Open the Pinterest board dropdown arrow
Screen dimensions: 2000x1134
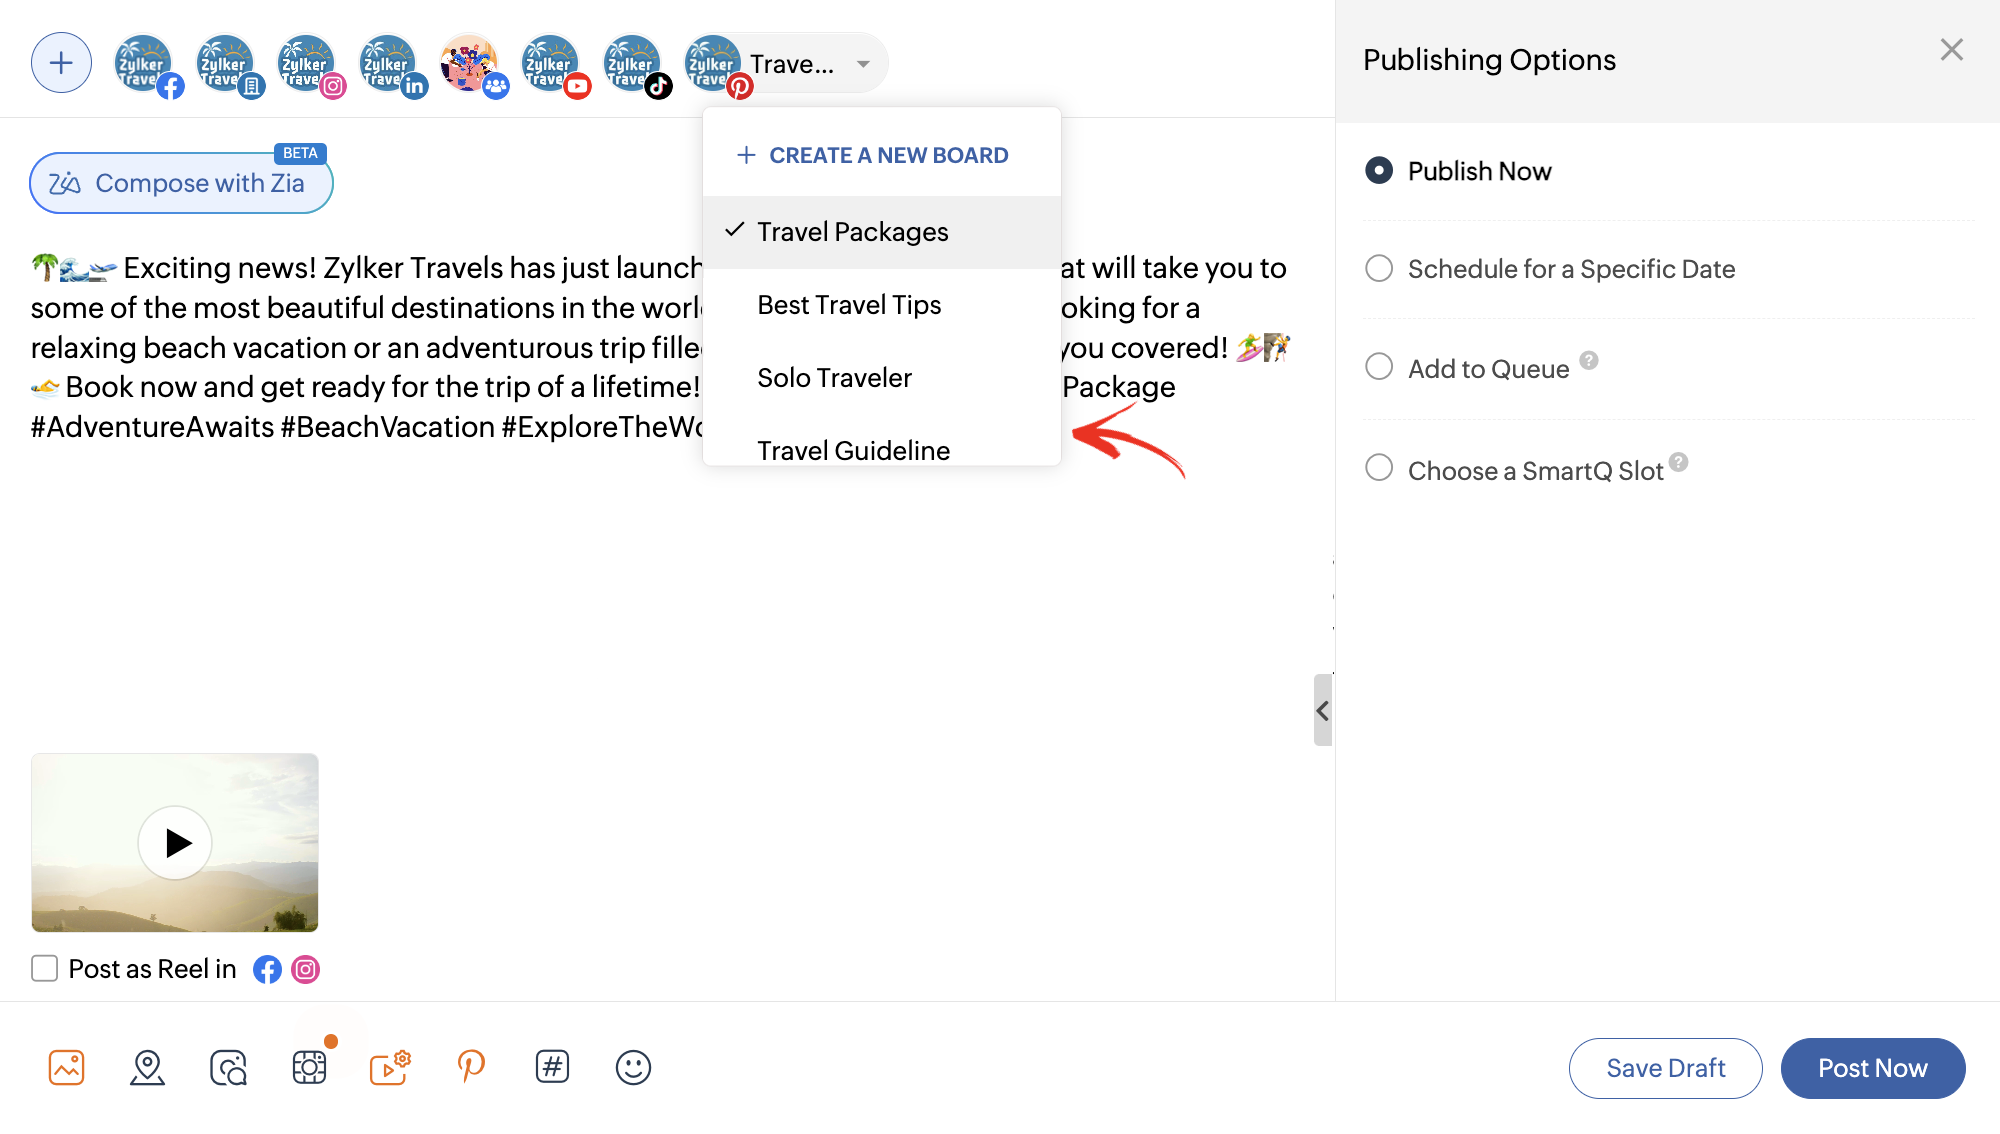coord(862,64)
